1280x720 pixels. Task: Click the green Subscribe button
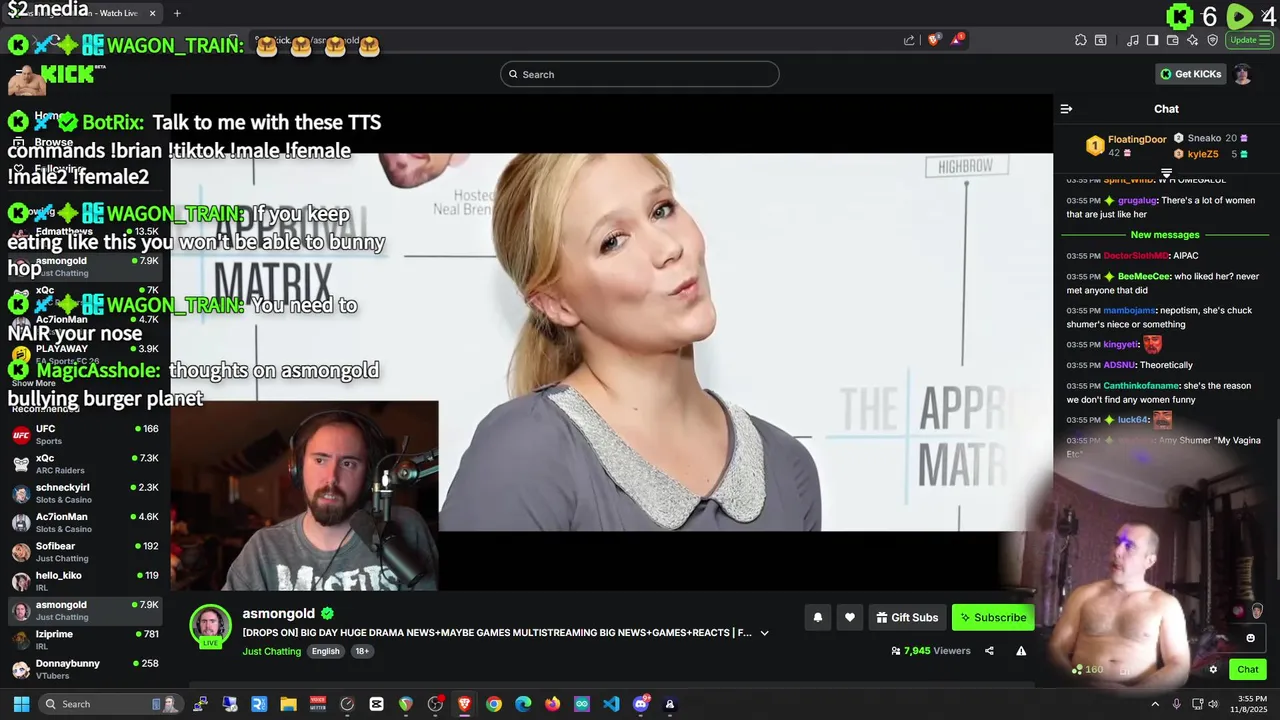tap(993, 618)
